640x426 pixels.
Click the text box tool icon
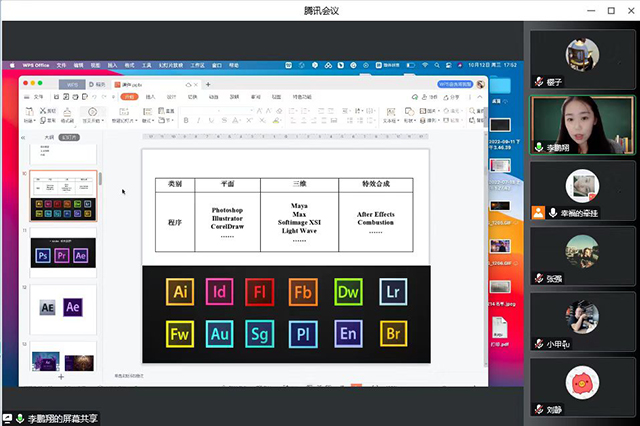[x=391, y=111]
